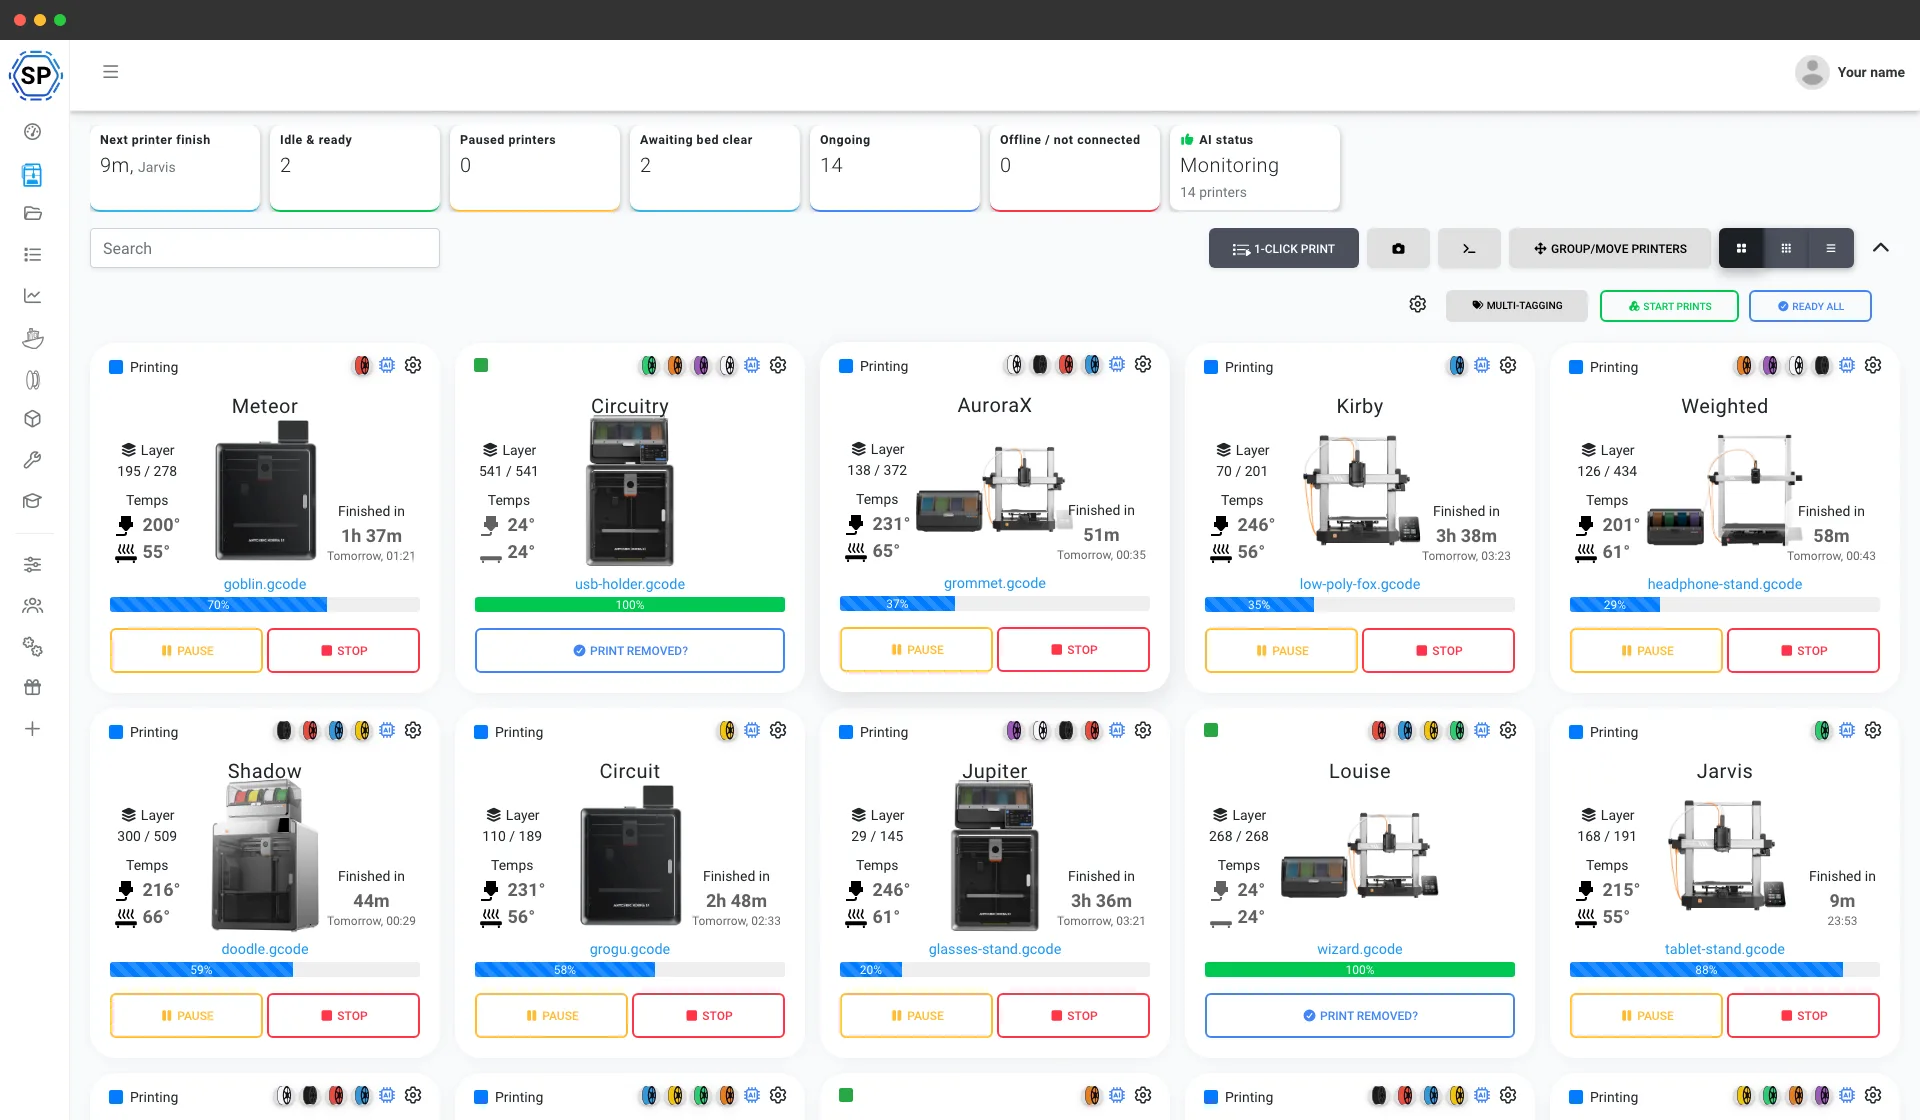Filter by Next printer finish card

[x=175, y=167]
